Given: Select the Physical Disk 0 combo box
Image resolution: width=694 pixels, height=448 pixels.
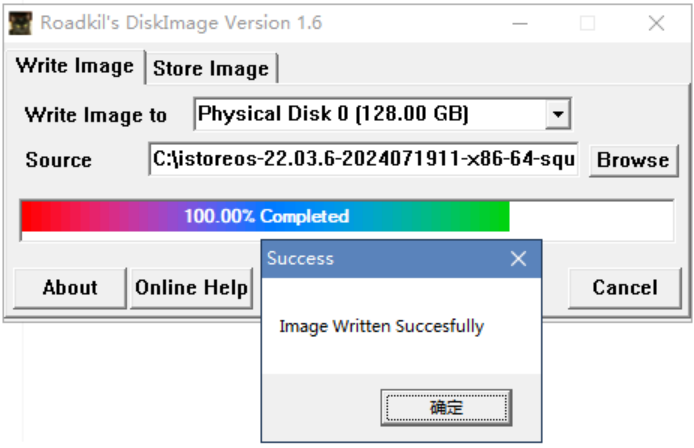Looking at the screenshot, I should pos(370,115).
